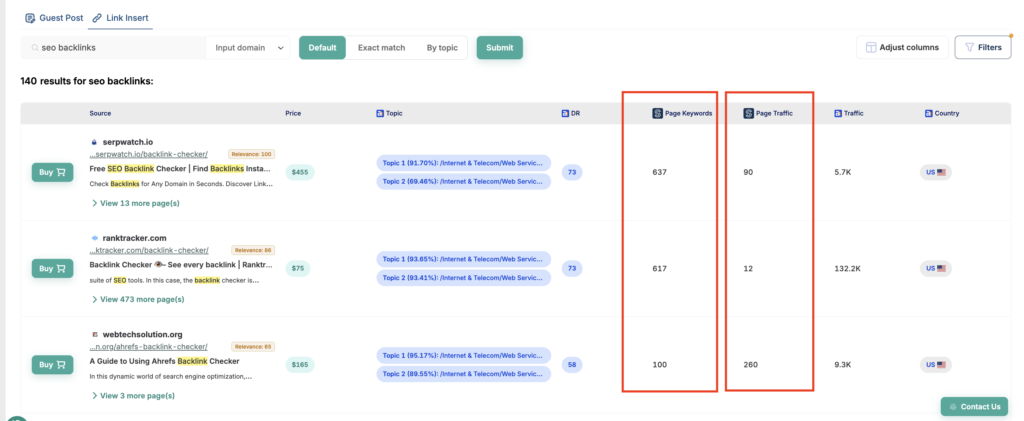
Task: Open the webtechsolution ahrefs-backlink-checker URL
Action: (148, 347)
